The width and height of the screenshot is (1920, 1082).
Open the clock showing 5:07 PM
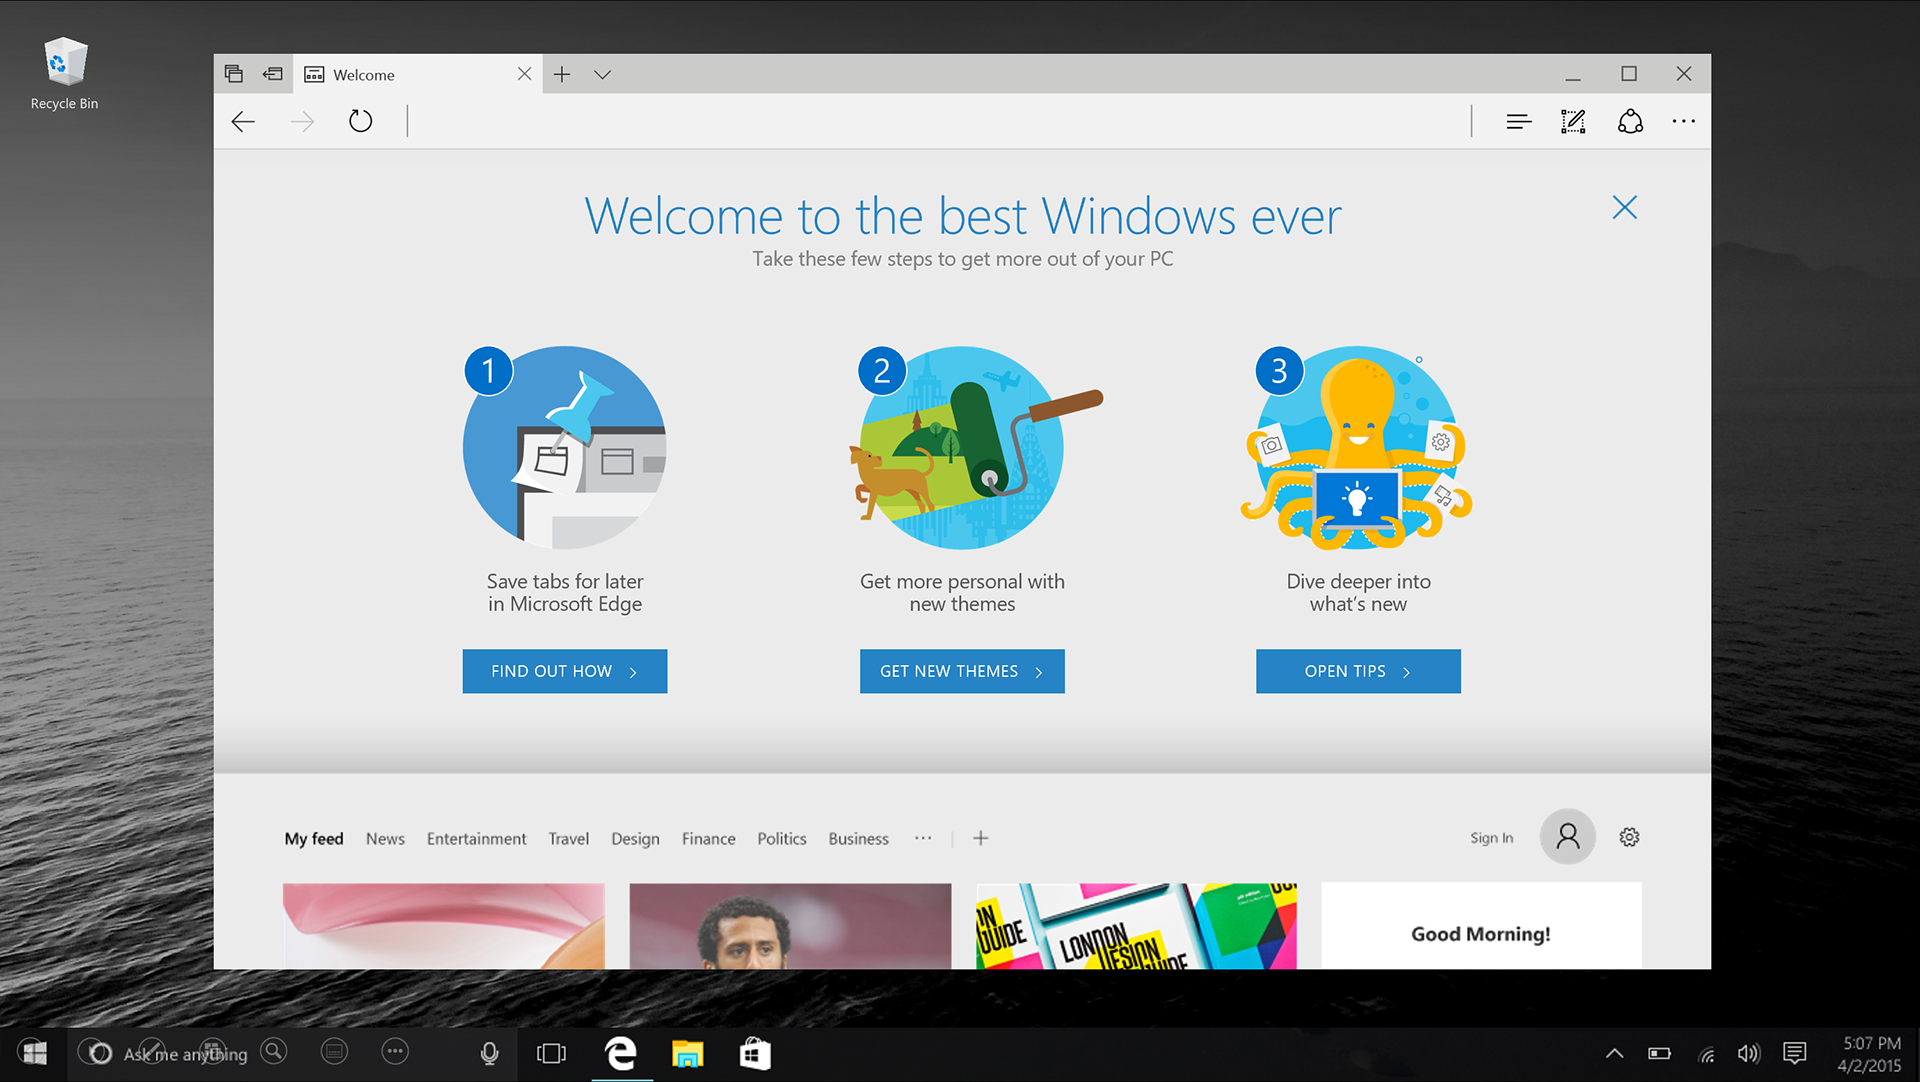(1869, 1054)
